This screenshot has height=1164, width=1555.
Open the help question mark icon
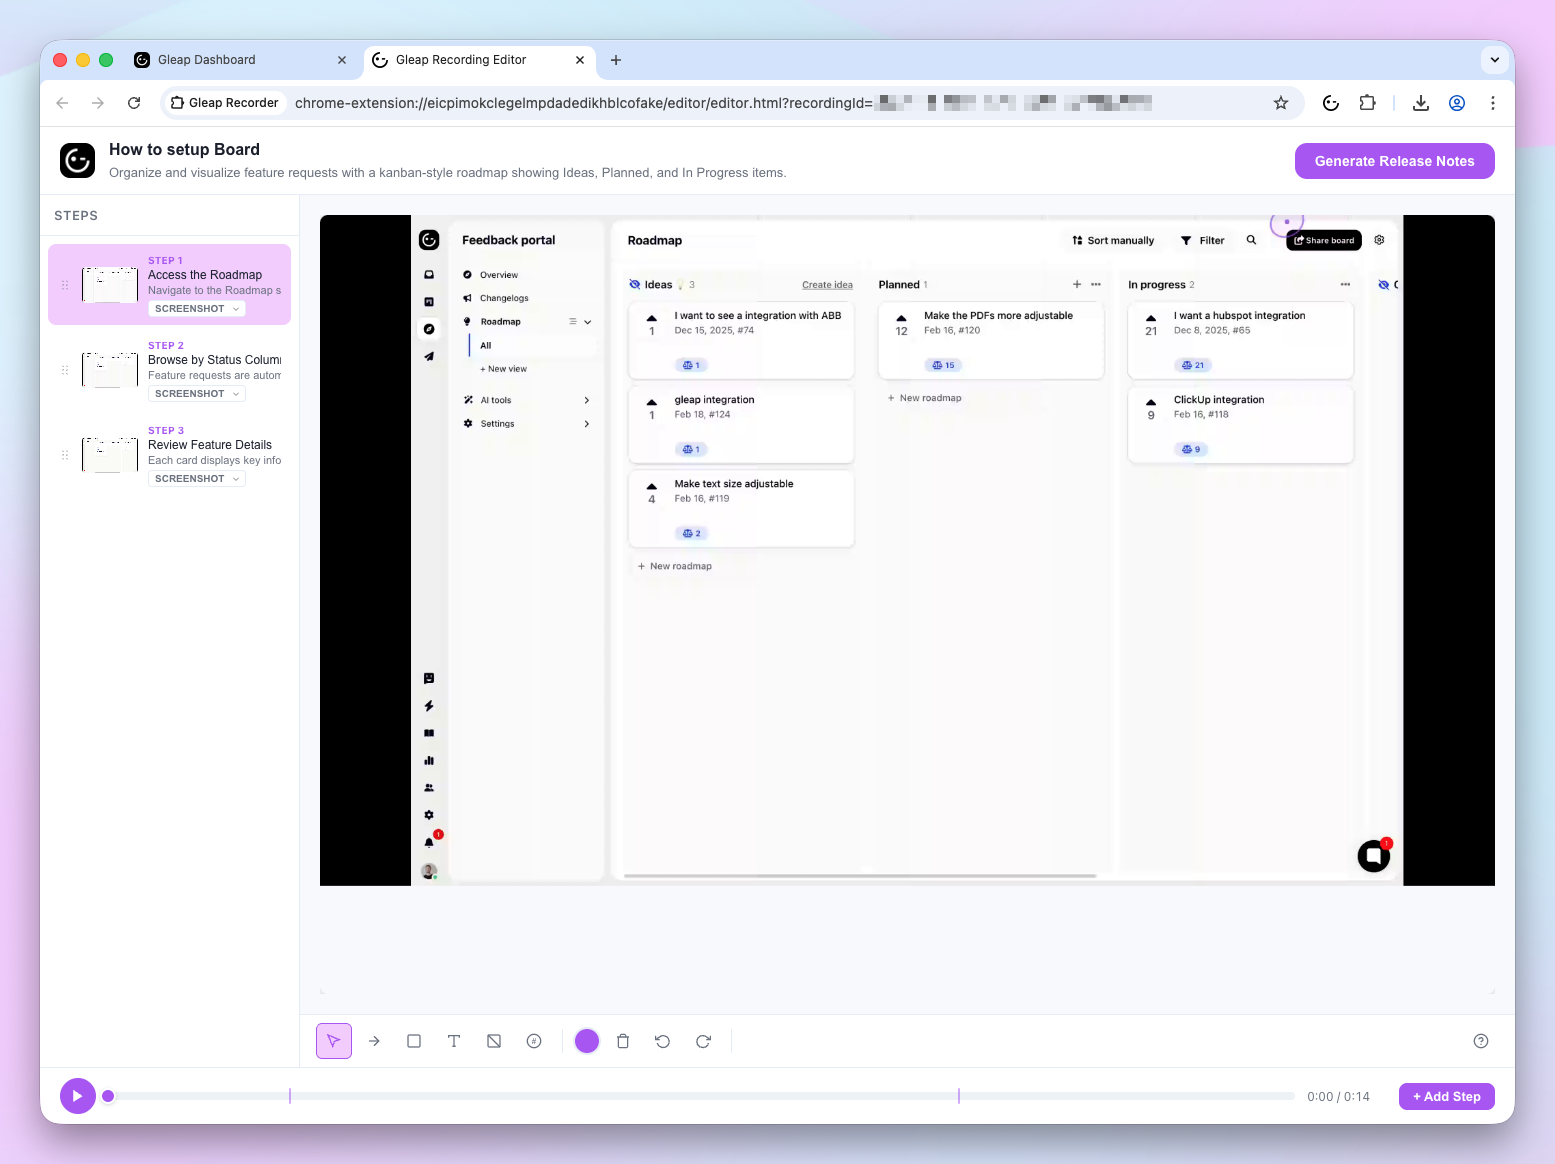pos(1481,1041)
